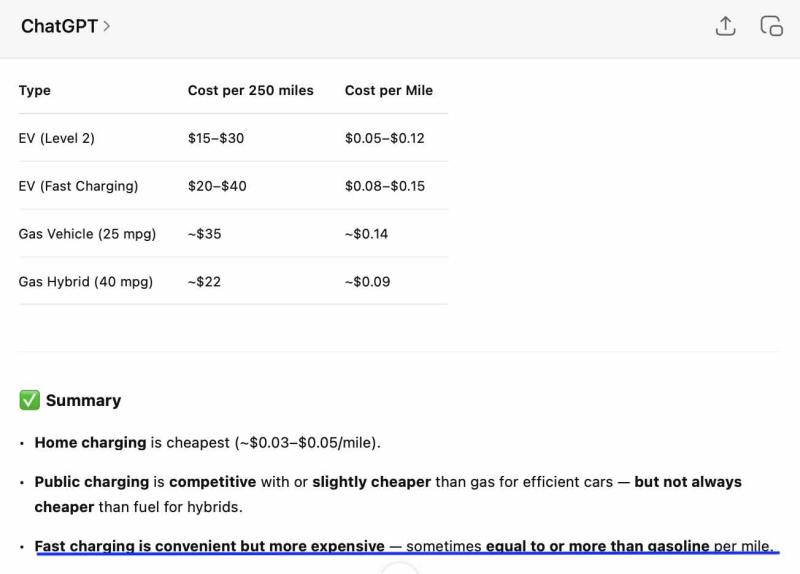Click the green checkmark Summary emoji
Screen dimensions: 800x574
click(x=29, y=400)
